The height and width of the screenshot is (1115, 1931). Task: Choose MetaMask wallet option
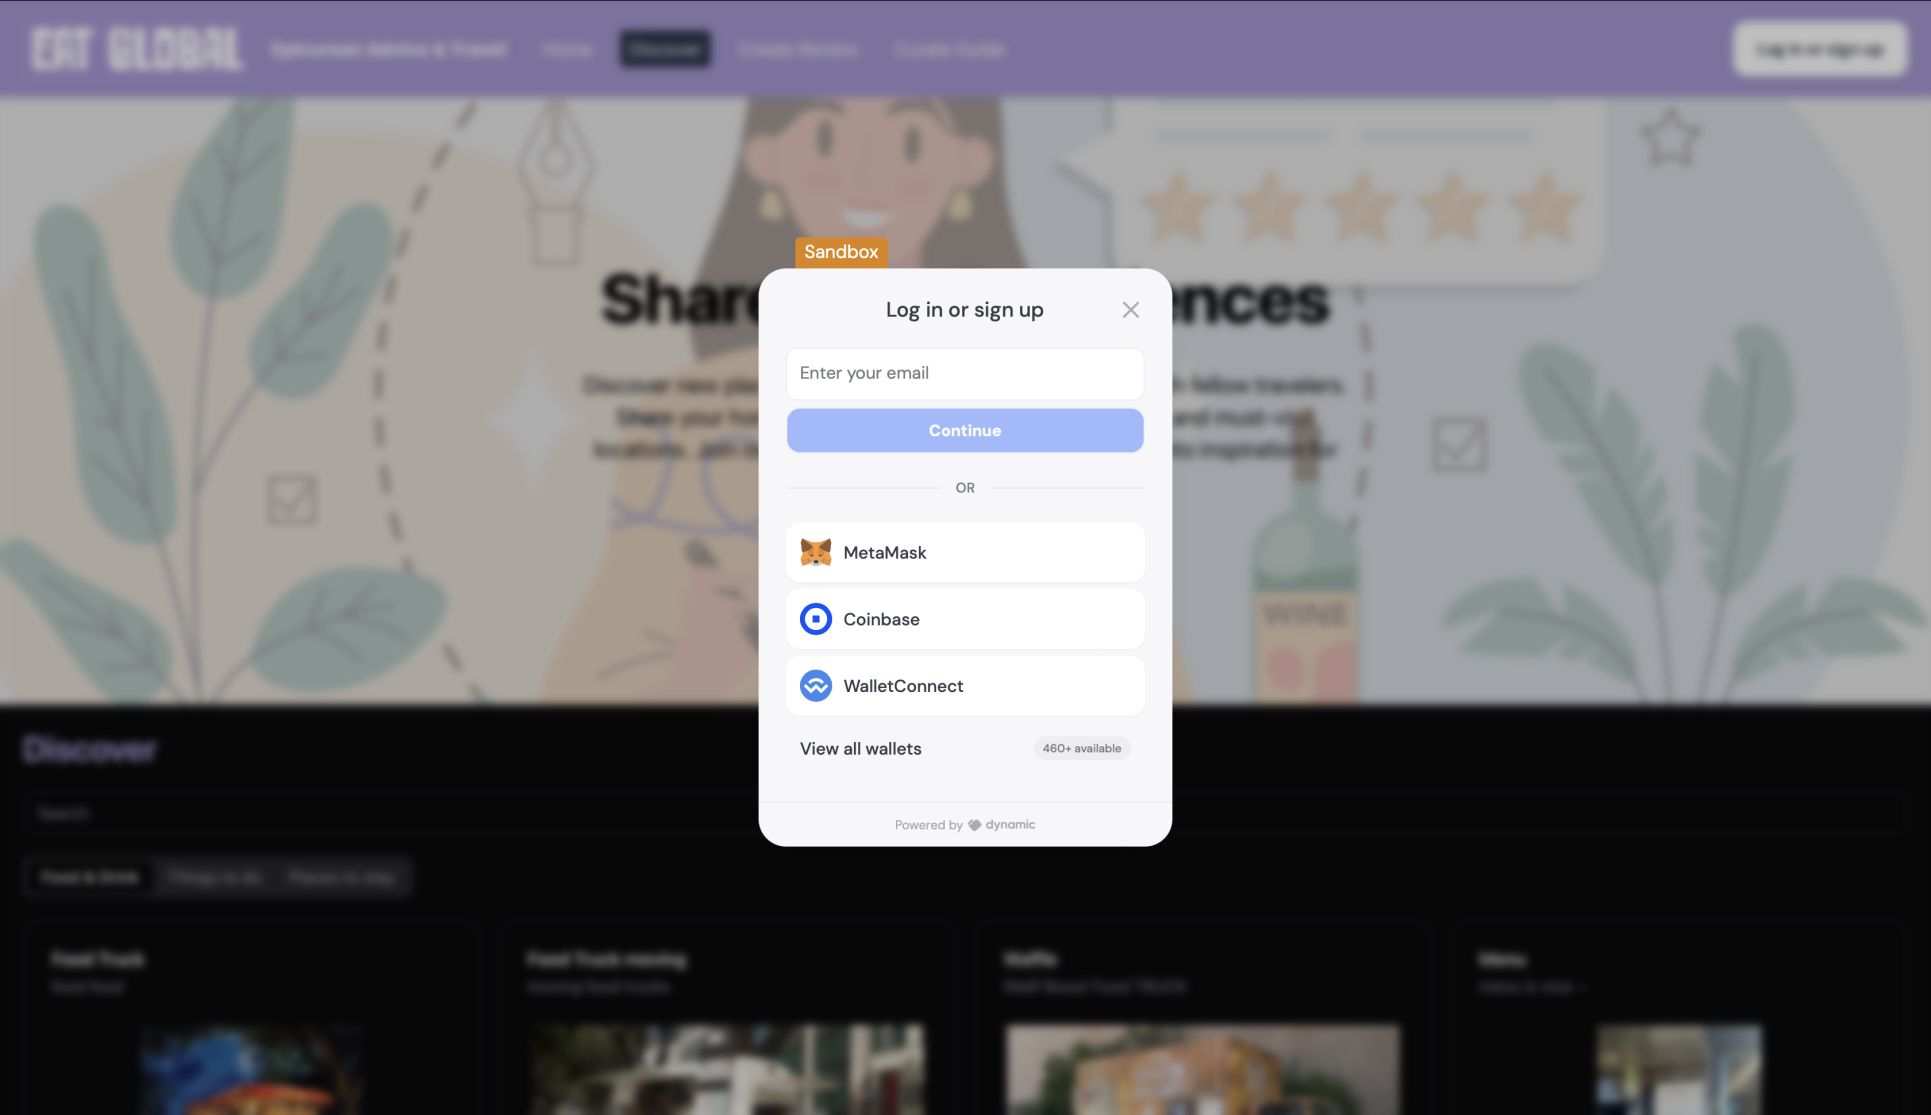(965, 552)
